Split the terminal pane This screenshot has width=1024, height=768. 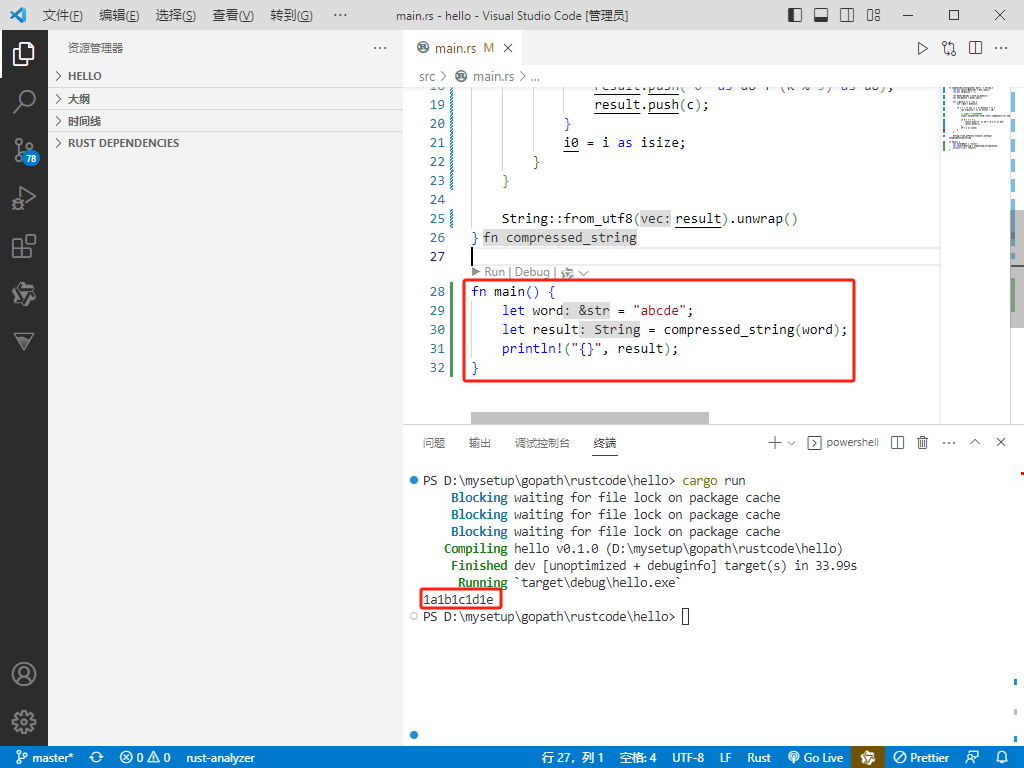click(x=898, y=443)
